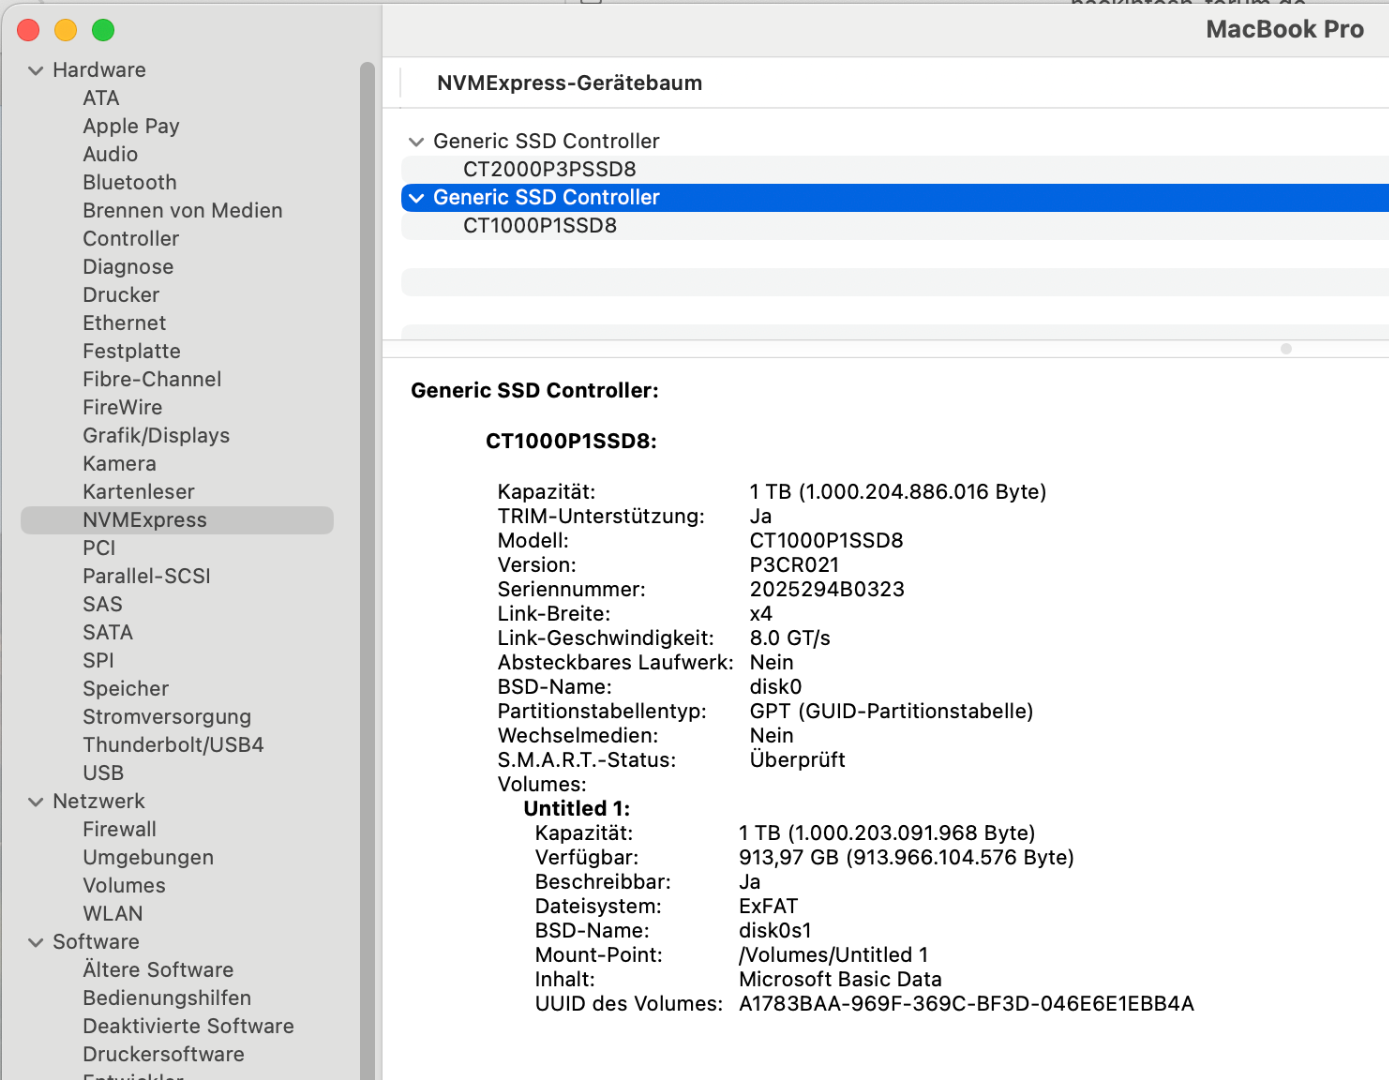Image resolution: width=1389 pixels, height=1080 pixels.
Task: Collapse the Hardware section chevron
Action: coord(36,71)
